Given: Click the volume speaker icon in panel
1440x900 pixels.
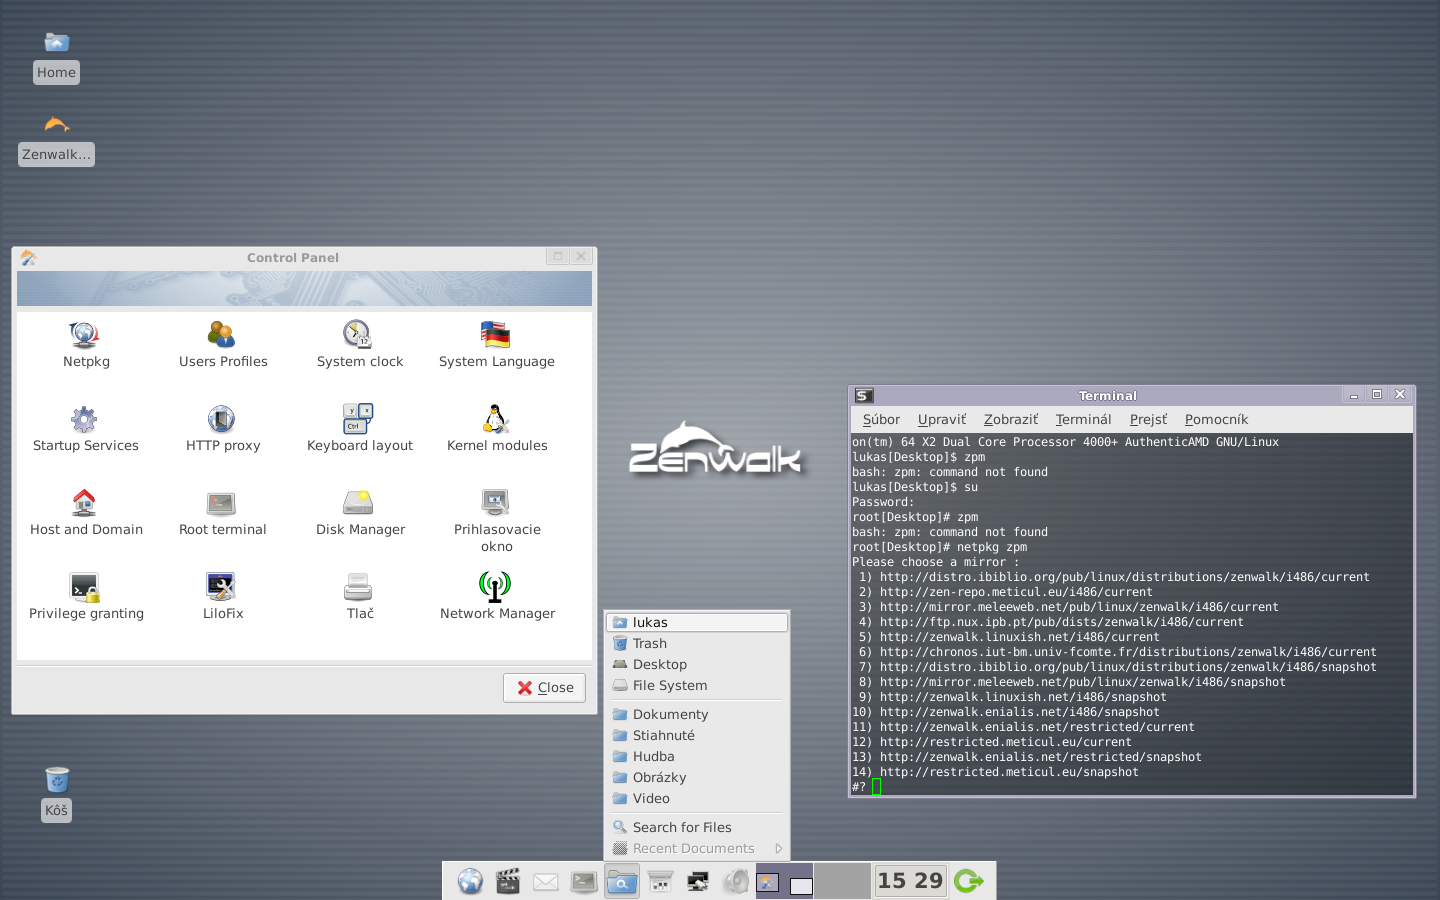Looking at the screenshot, I should (x=736, y=881).
